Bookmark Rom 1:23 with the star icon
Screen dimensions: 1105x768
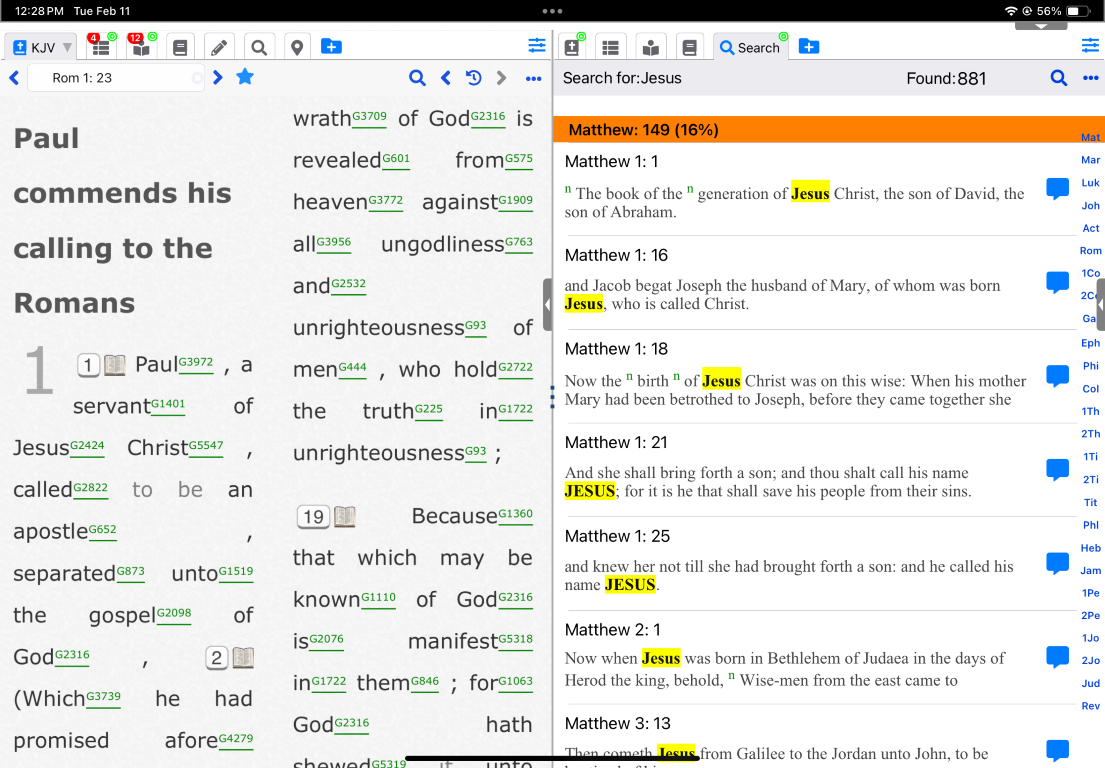(245, 77)
